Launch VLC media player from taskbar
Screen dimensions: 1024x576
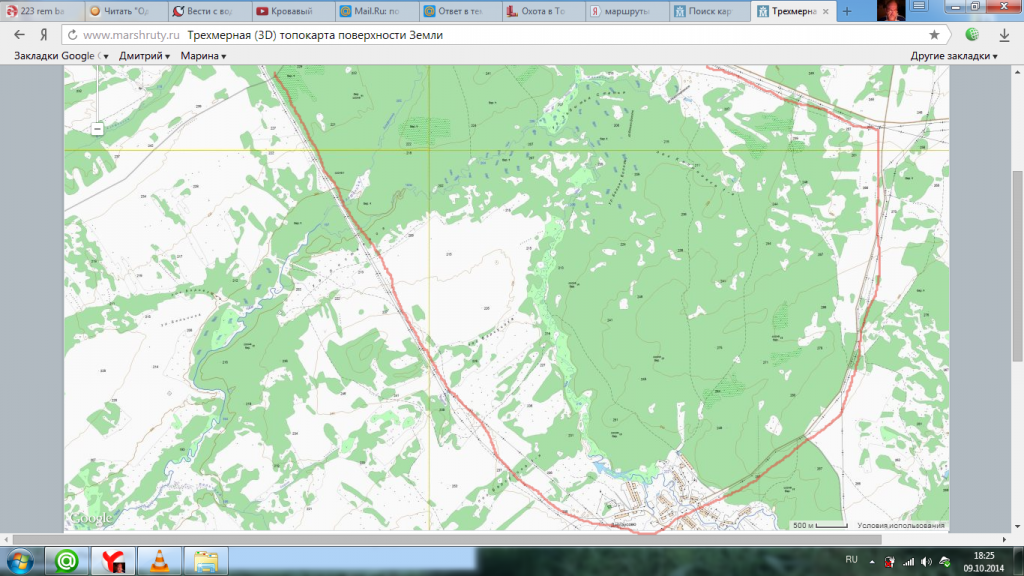pos(158,560)
